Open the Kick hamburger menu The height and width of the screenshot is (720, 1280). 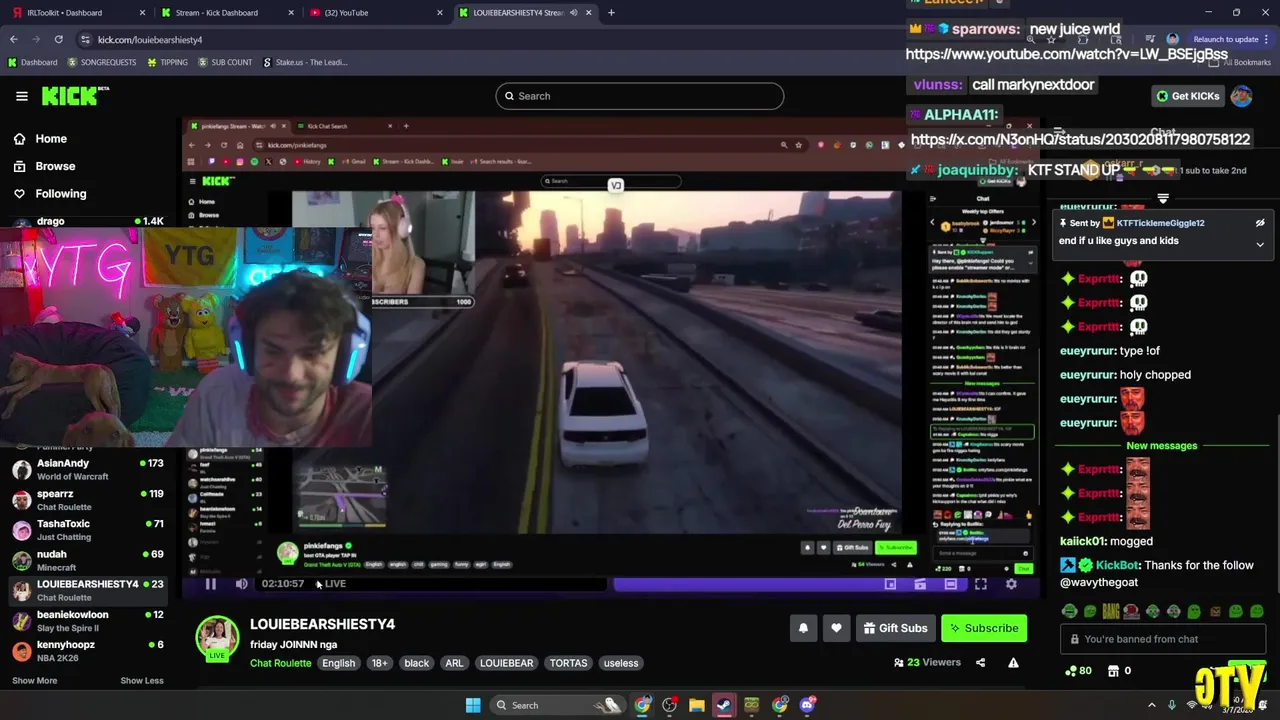[21, 96]
